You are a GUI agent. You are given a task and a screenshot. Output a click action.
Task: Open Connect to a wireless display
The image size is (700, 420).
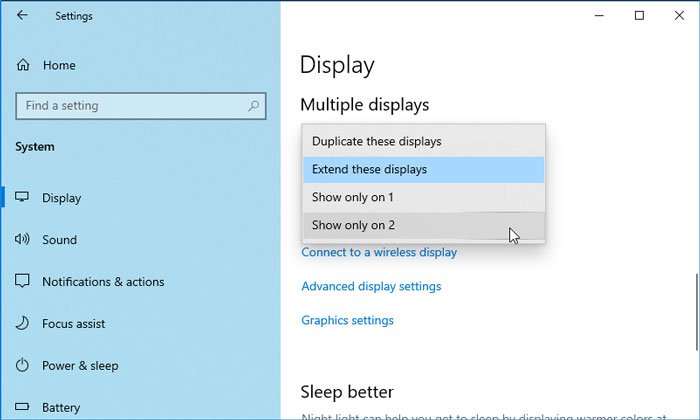(379, 252)
